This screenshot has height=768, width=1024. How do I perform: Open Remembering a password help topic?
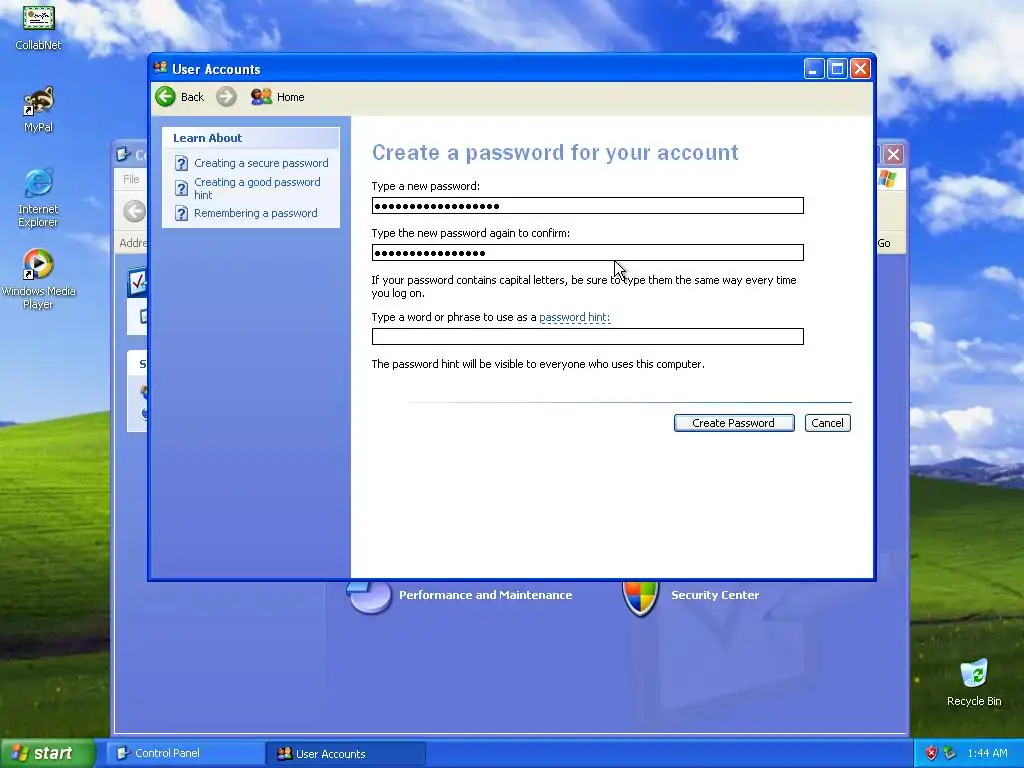[255, 213]
